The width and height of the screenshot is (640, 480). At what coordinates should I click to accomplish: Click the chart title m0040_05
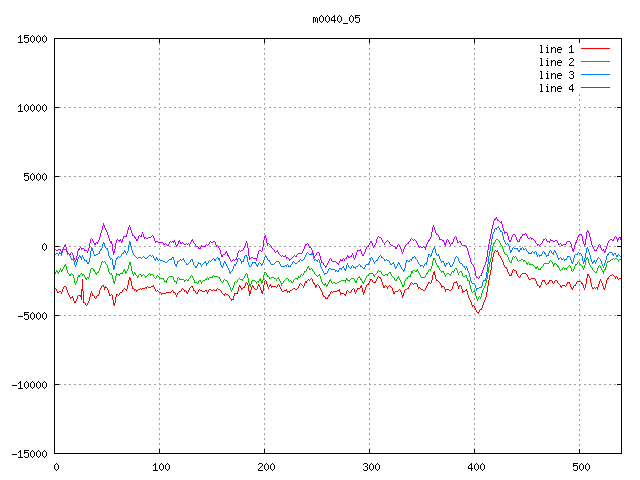tap(336, 19)
